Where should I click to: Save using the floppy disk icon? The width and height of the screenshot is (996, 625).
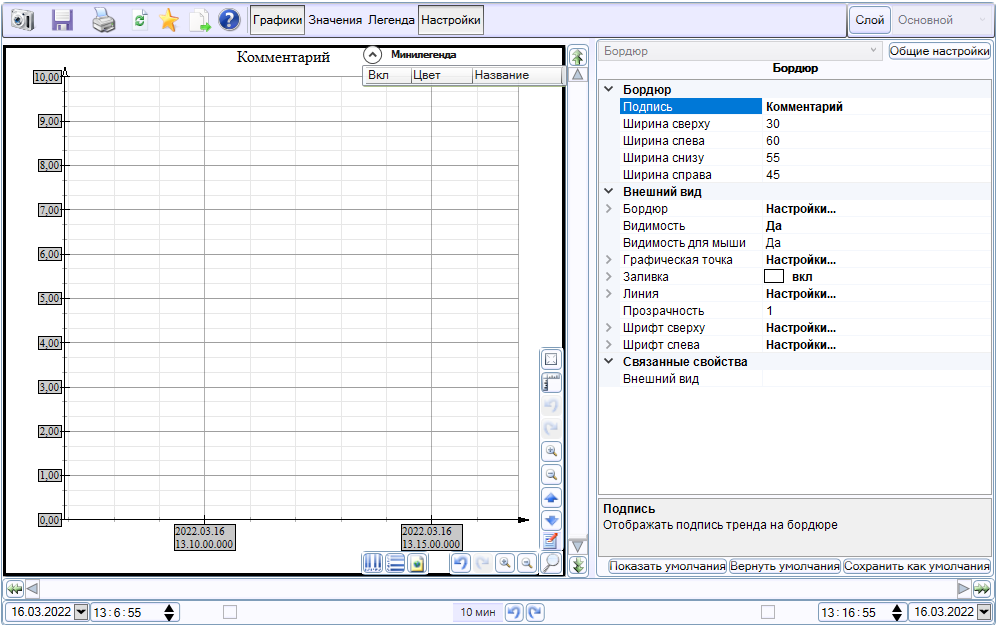coord(62,20)
